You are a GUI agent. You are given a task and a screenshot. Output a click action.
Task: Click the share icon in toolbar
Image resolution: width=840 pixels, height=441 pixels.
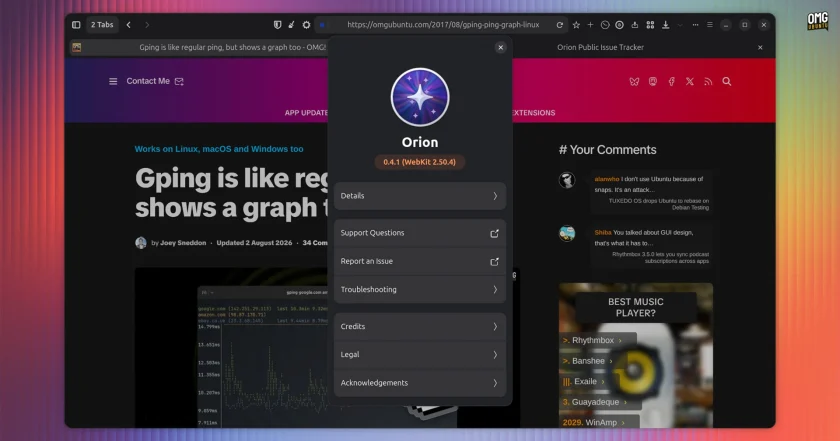[x=635, y=25]
